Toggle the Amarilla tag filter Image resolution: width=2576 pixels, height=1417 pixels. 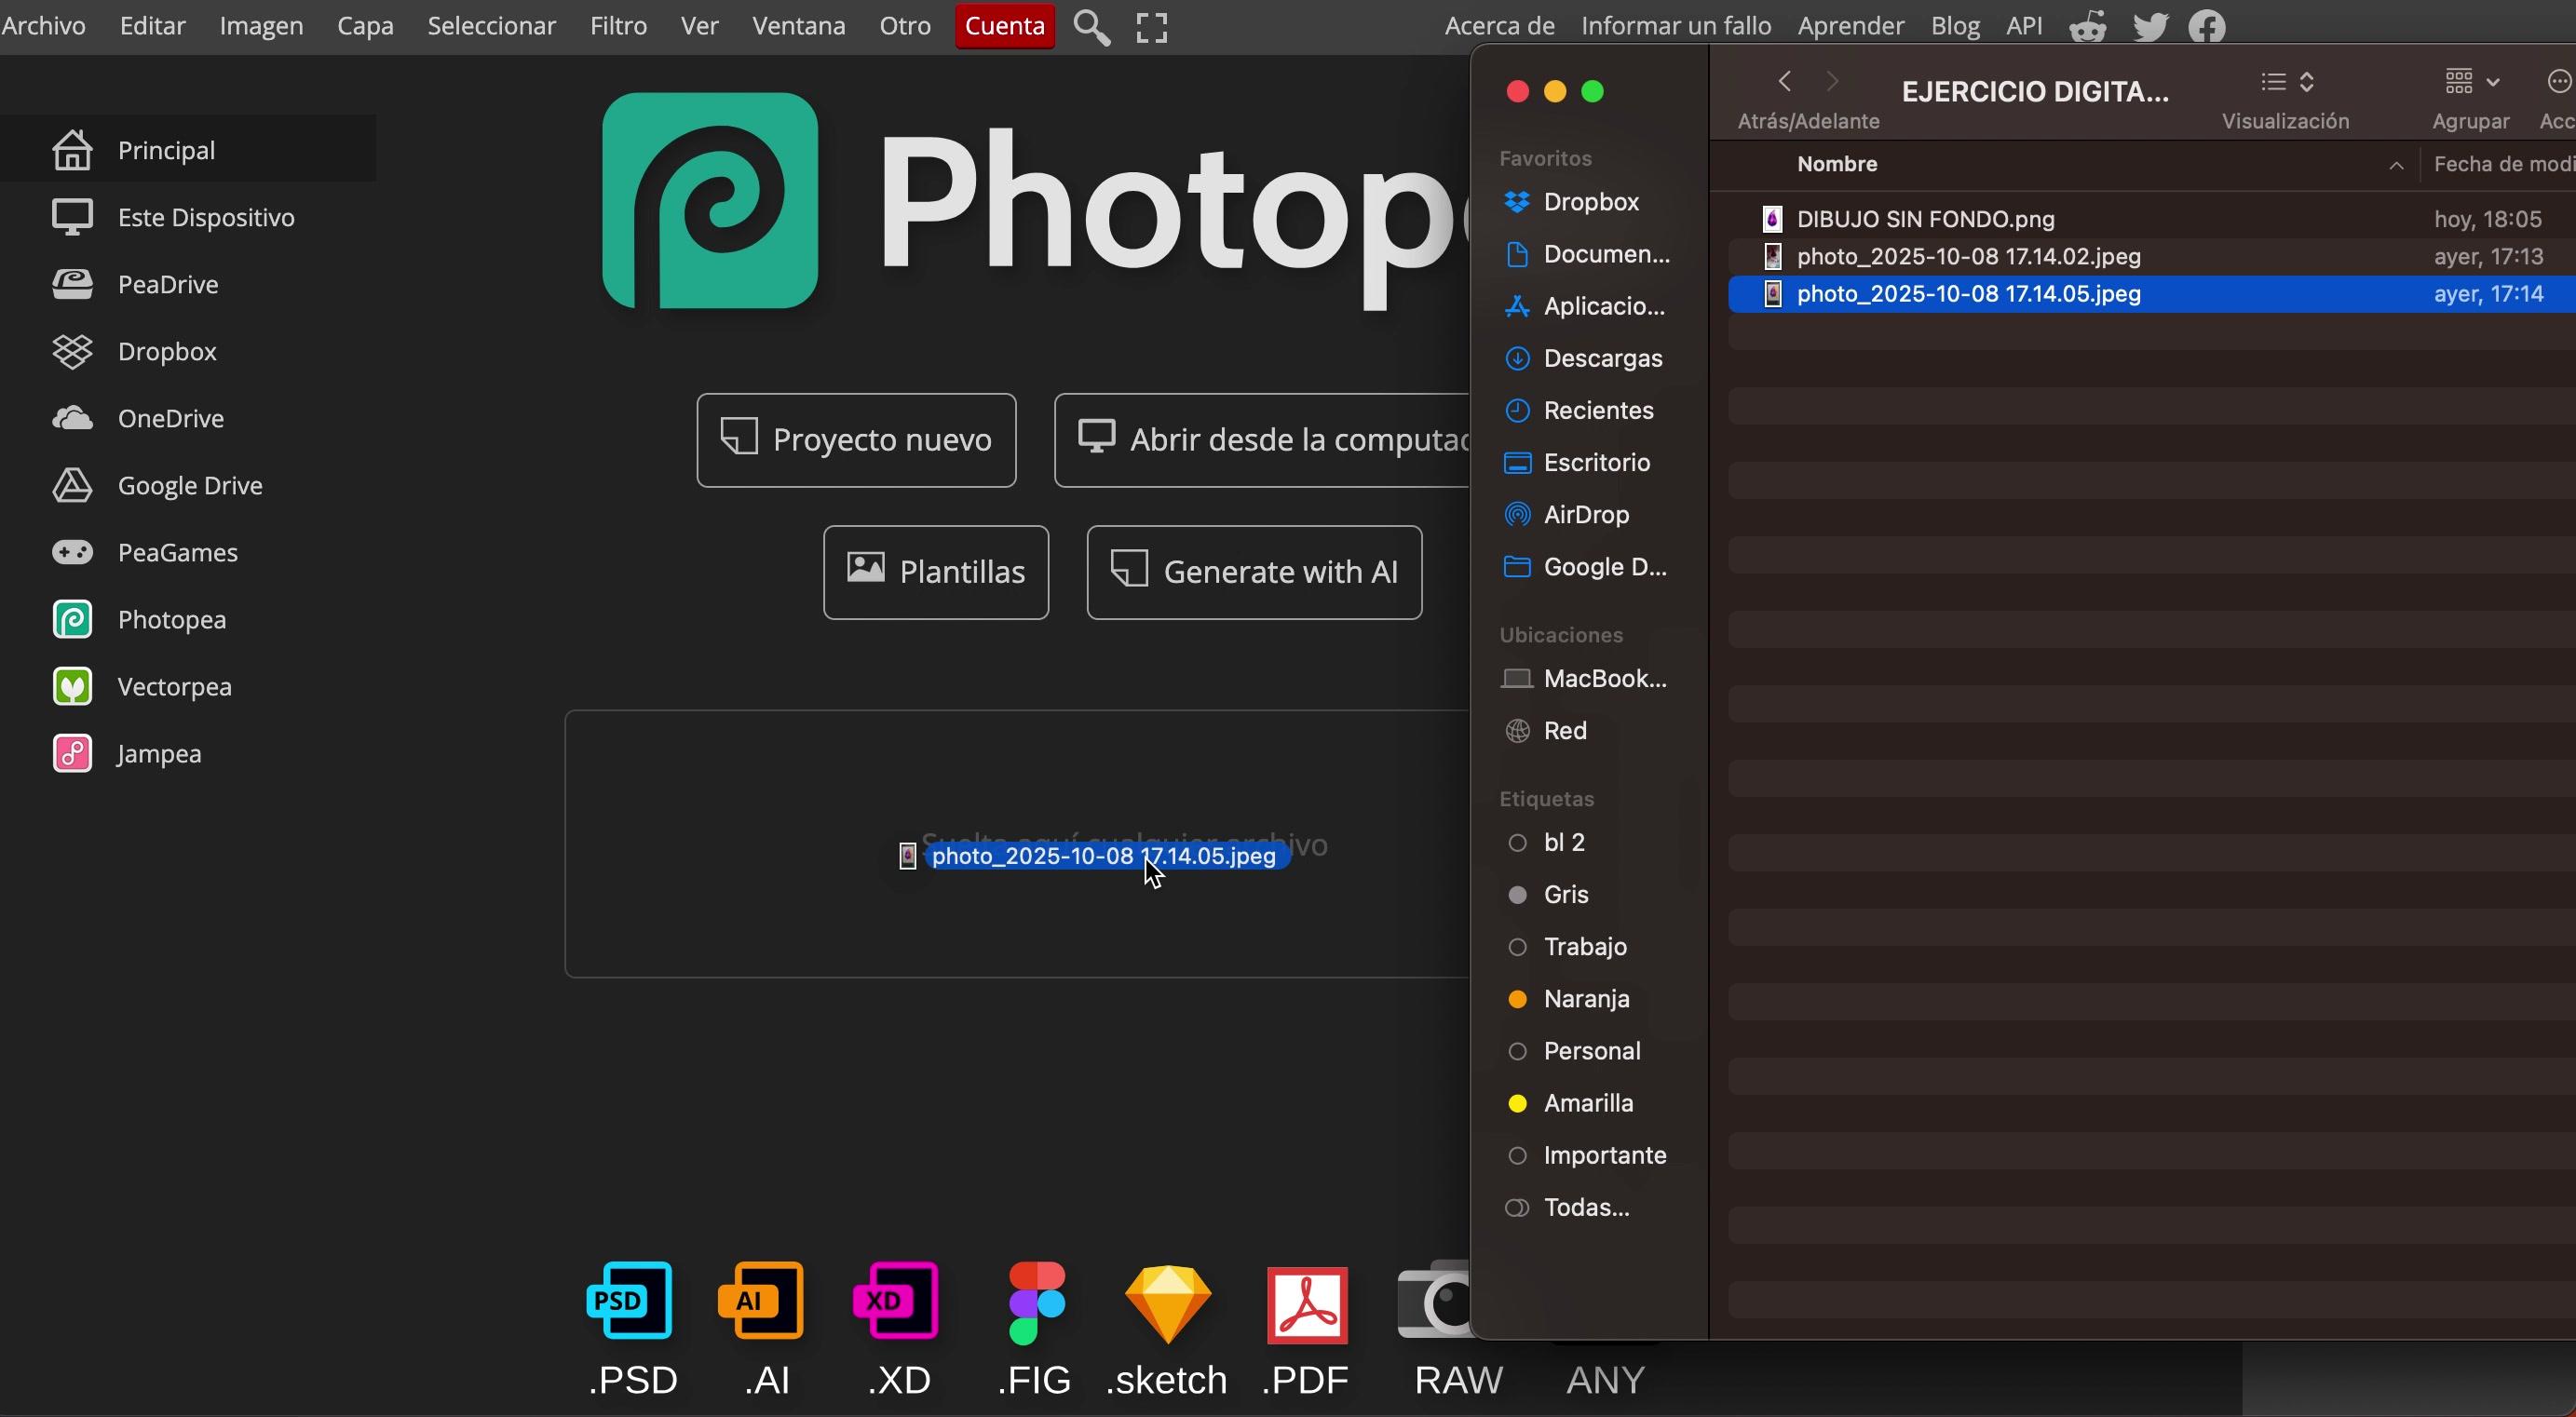tap(1587, 1103)
